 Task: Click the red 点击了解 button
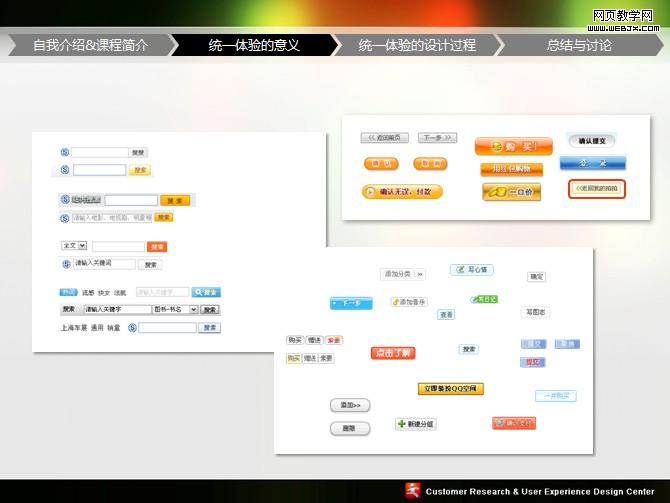[x=393, y=353]
